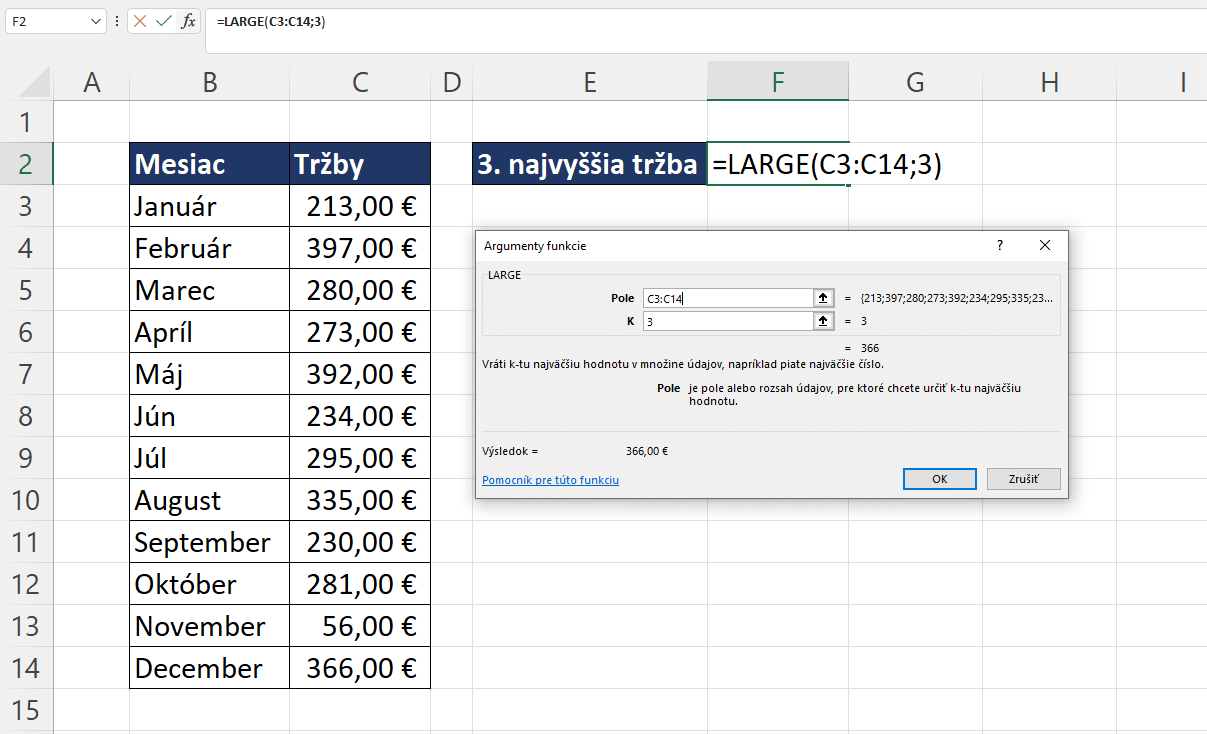Select the Október cell
The height and width of the screenshot is (734, 1207).
[210, 584]
